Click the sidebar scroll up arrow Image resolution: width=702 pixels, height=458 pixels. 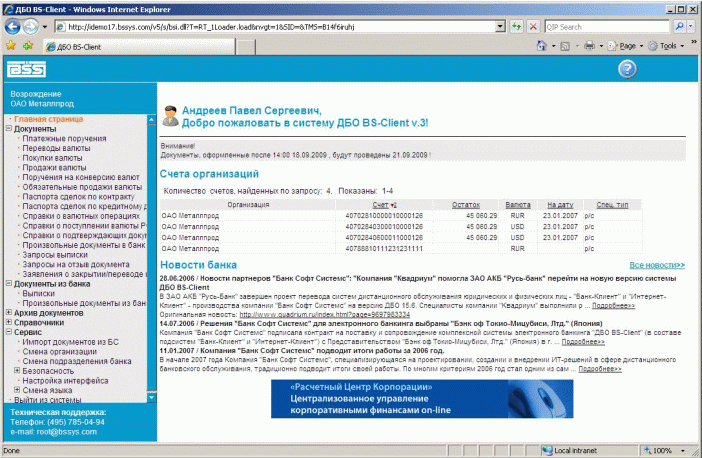[151, 120]
